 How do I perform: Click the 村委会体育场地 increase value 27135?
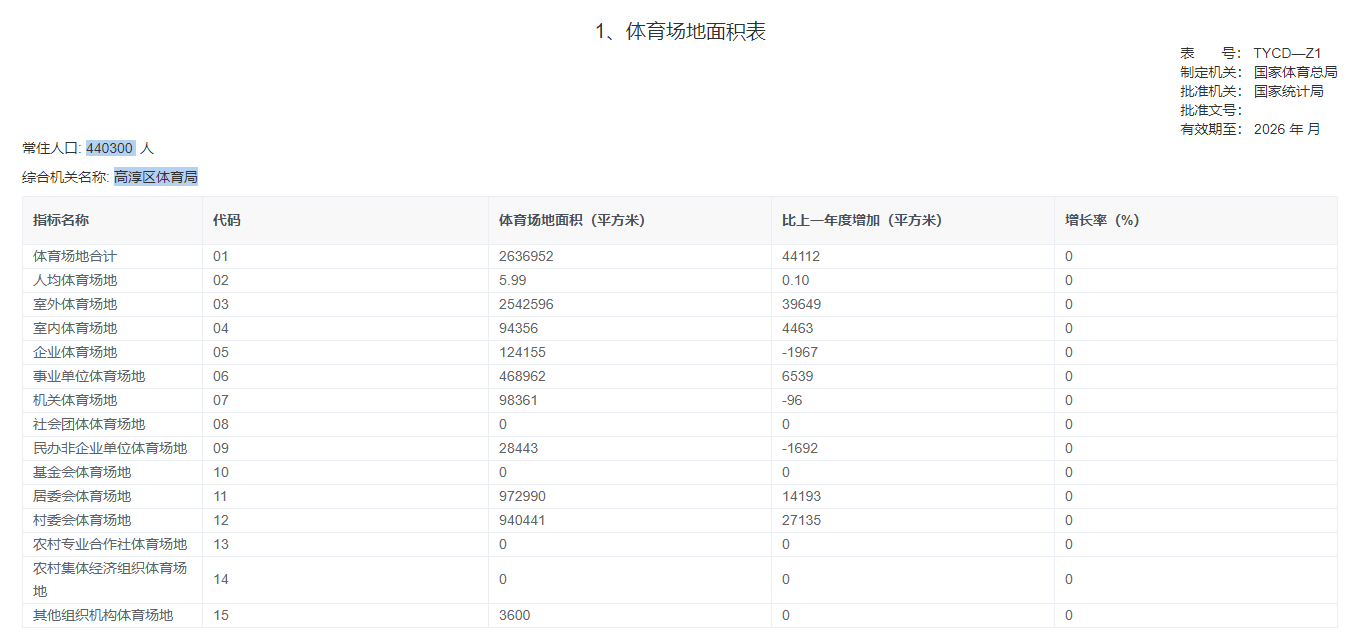tap(801, 520)
